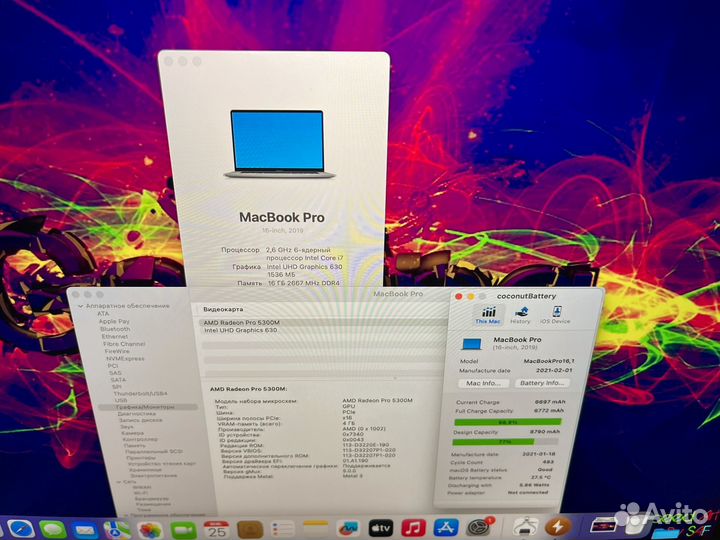Screen dimensions: 720x540
Task: Click the Mac Info... button
Action: click(484, 383)
